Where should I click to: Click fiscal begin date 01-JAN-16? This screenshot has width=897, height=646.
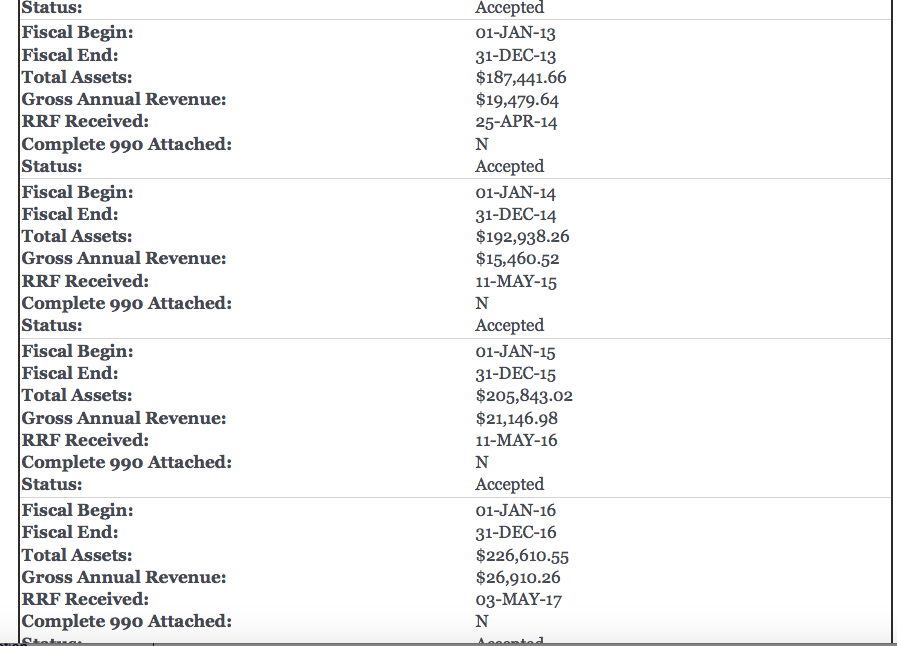coord(515,510)
